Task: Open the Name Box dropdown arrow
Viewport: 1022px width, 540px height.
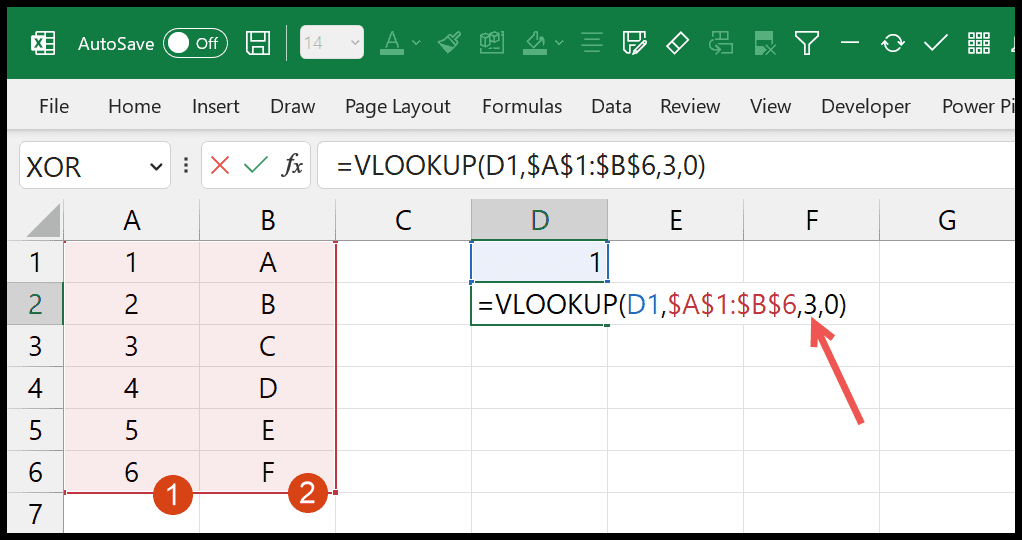Action: [156, 167]
